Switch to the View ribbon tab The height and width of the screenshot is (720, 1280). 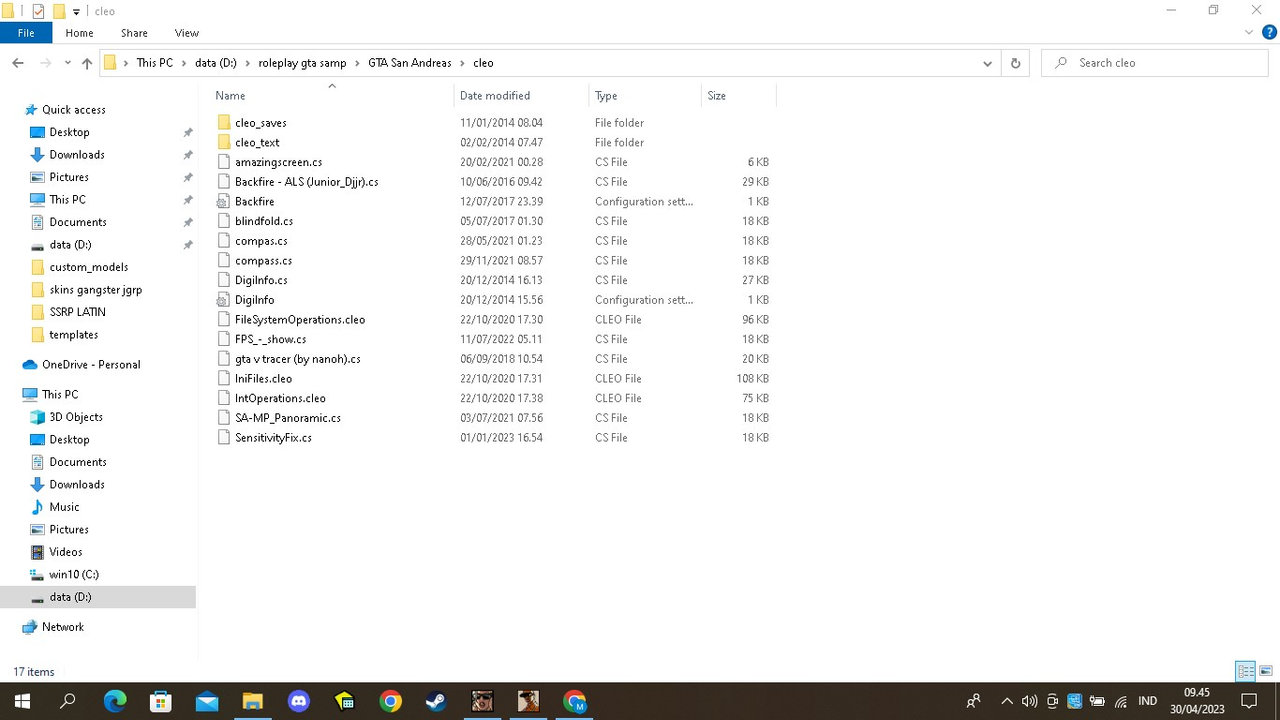pos(186,33)
